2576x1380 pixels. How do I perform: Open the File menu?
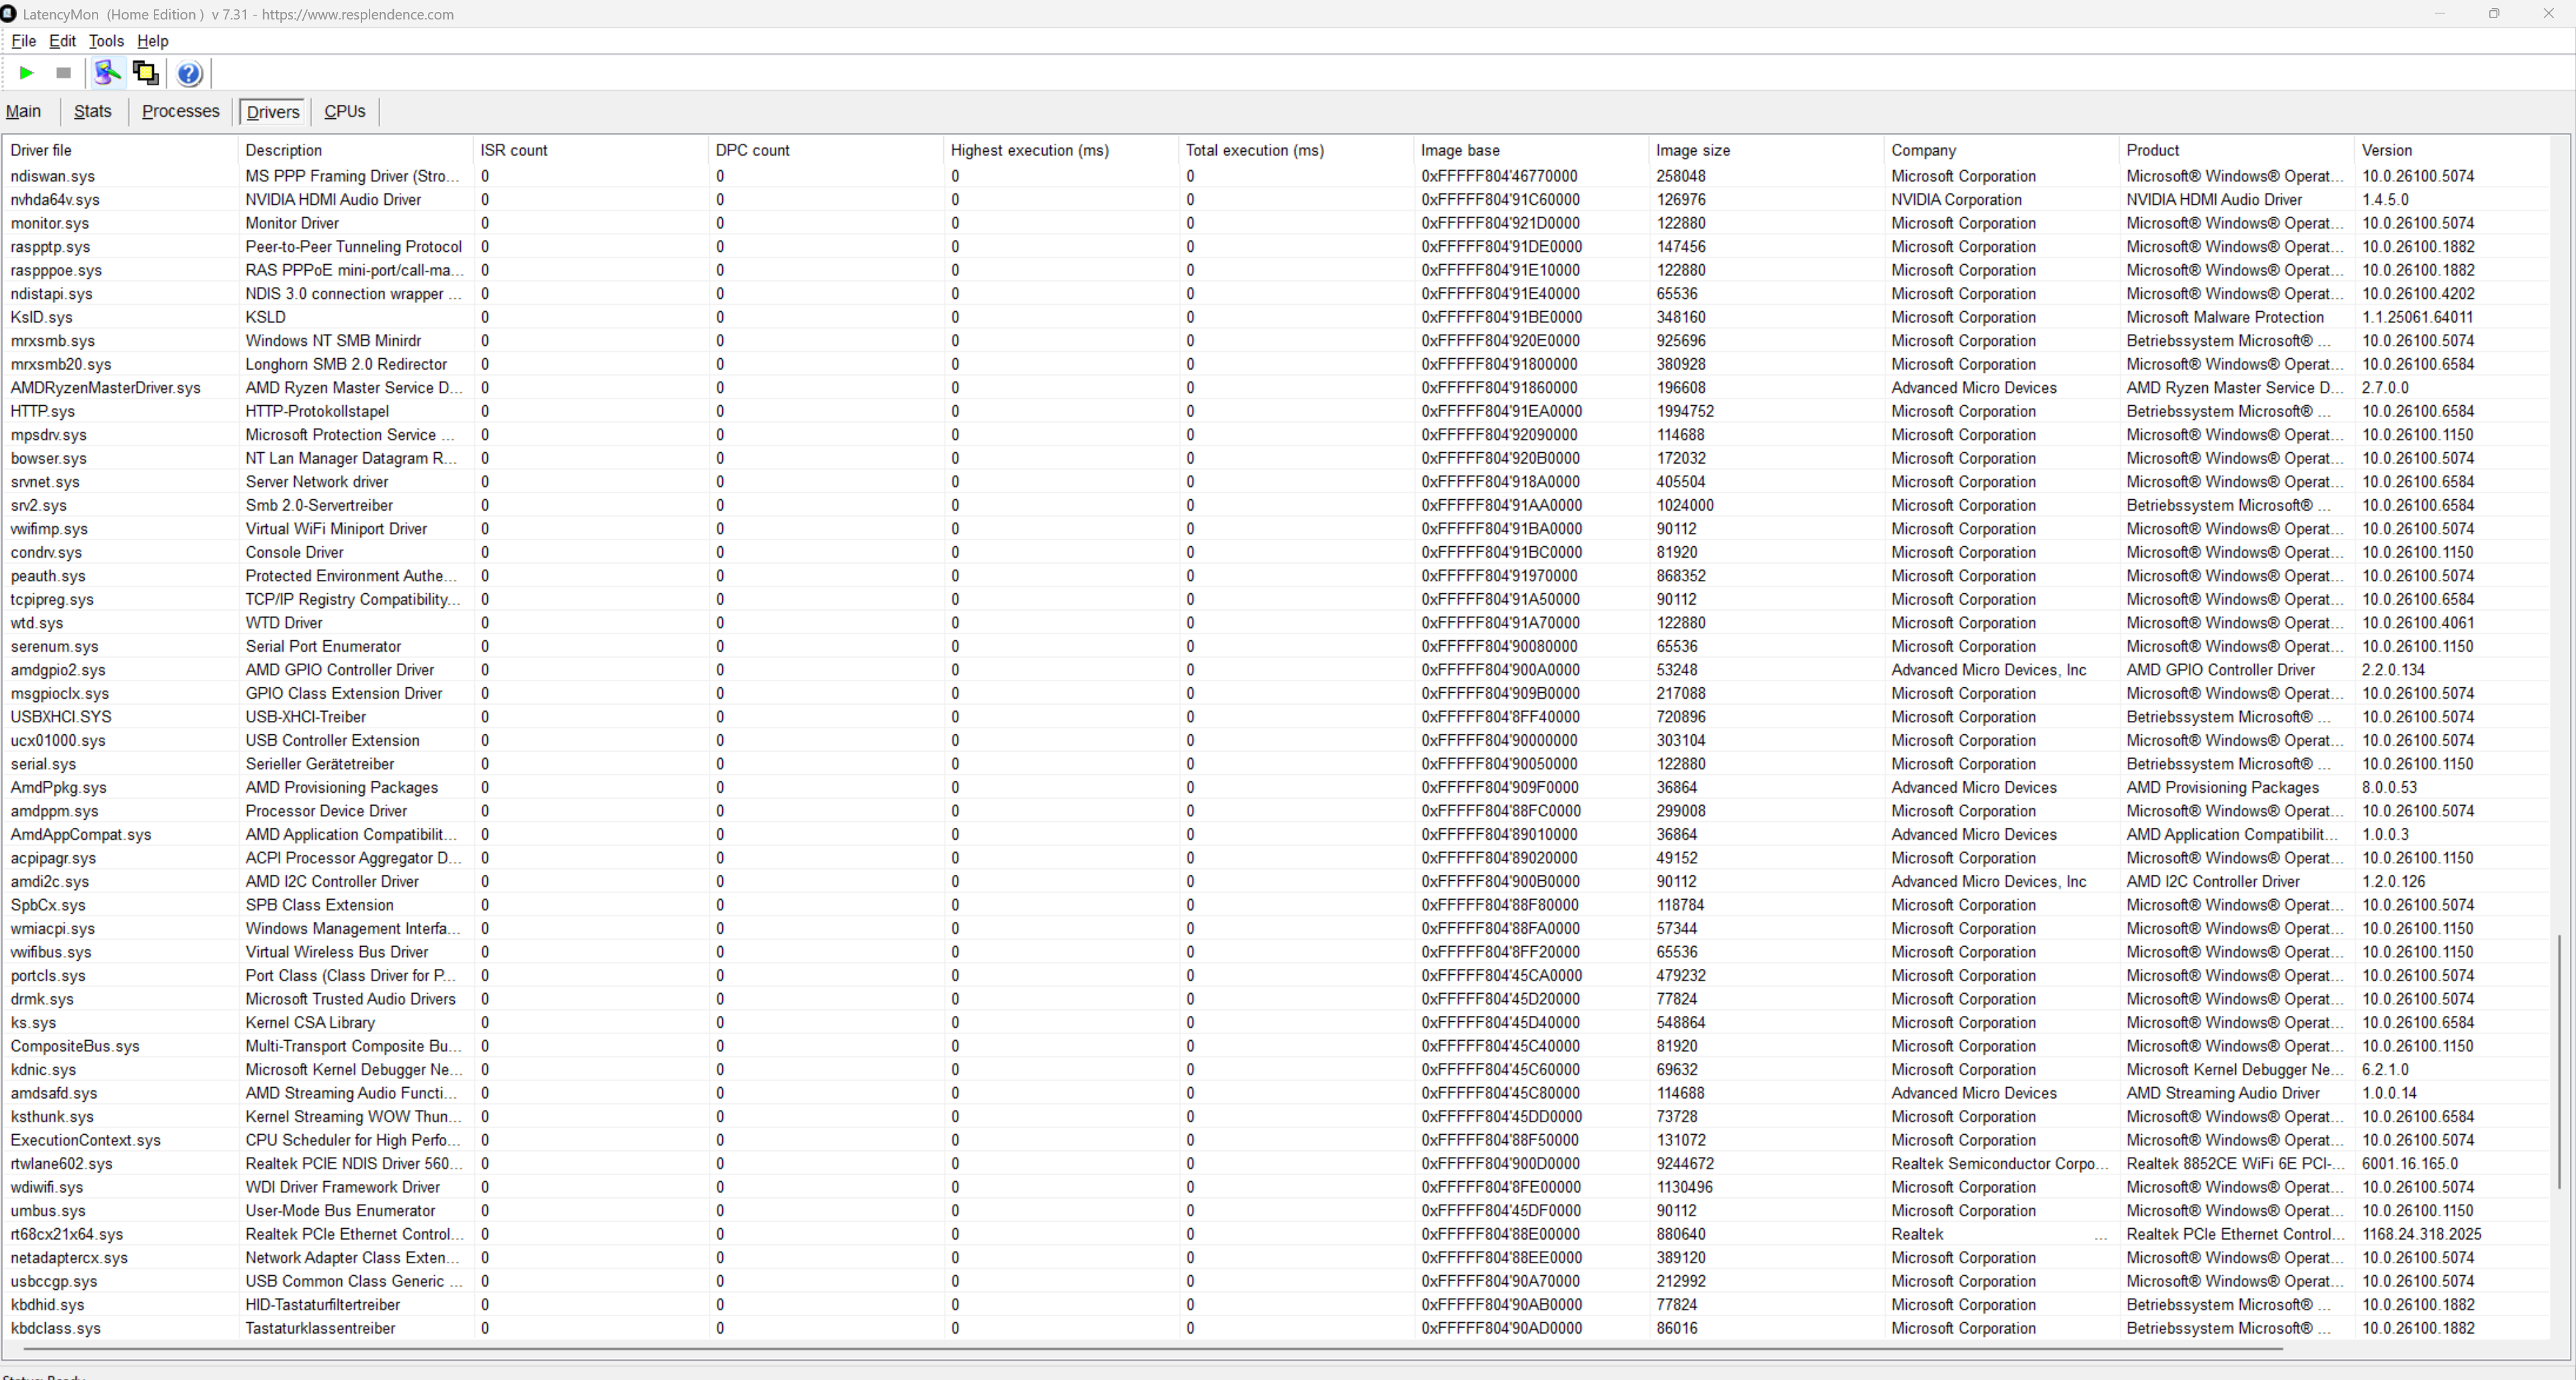[x=23, y=41]
